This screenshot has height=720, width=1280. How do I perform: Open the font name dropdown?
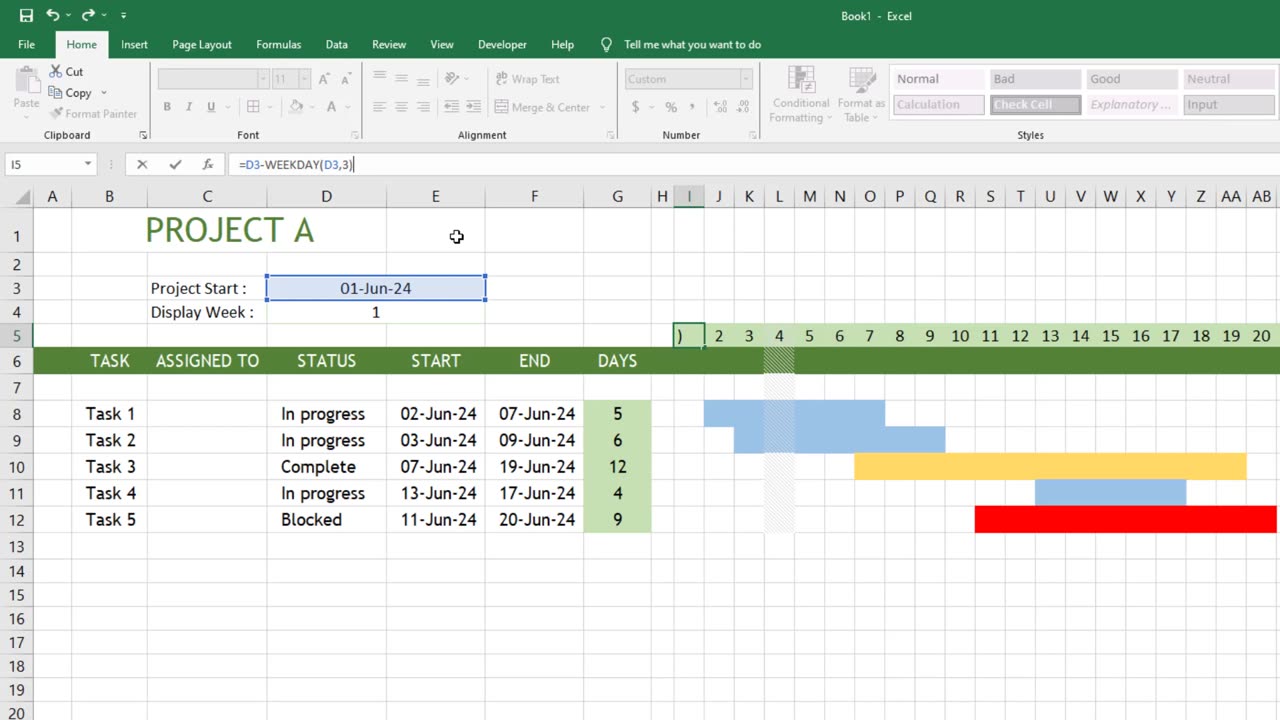pos(263,79)
